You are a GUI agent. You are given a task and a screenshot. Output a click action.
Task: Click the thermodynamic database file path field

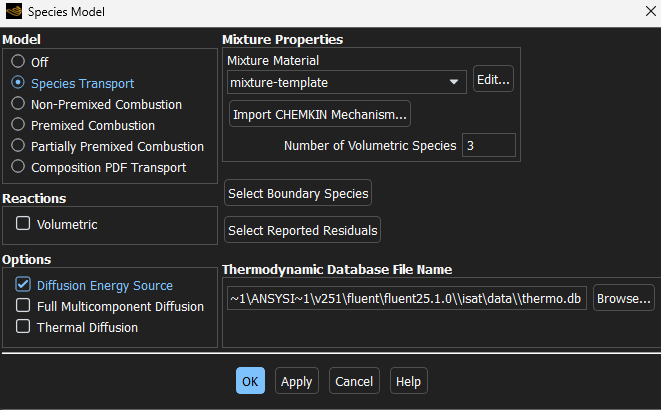click(405, 298)
